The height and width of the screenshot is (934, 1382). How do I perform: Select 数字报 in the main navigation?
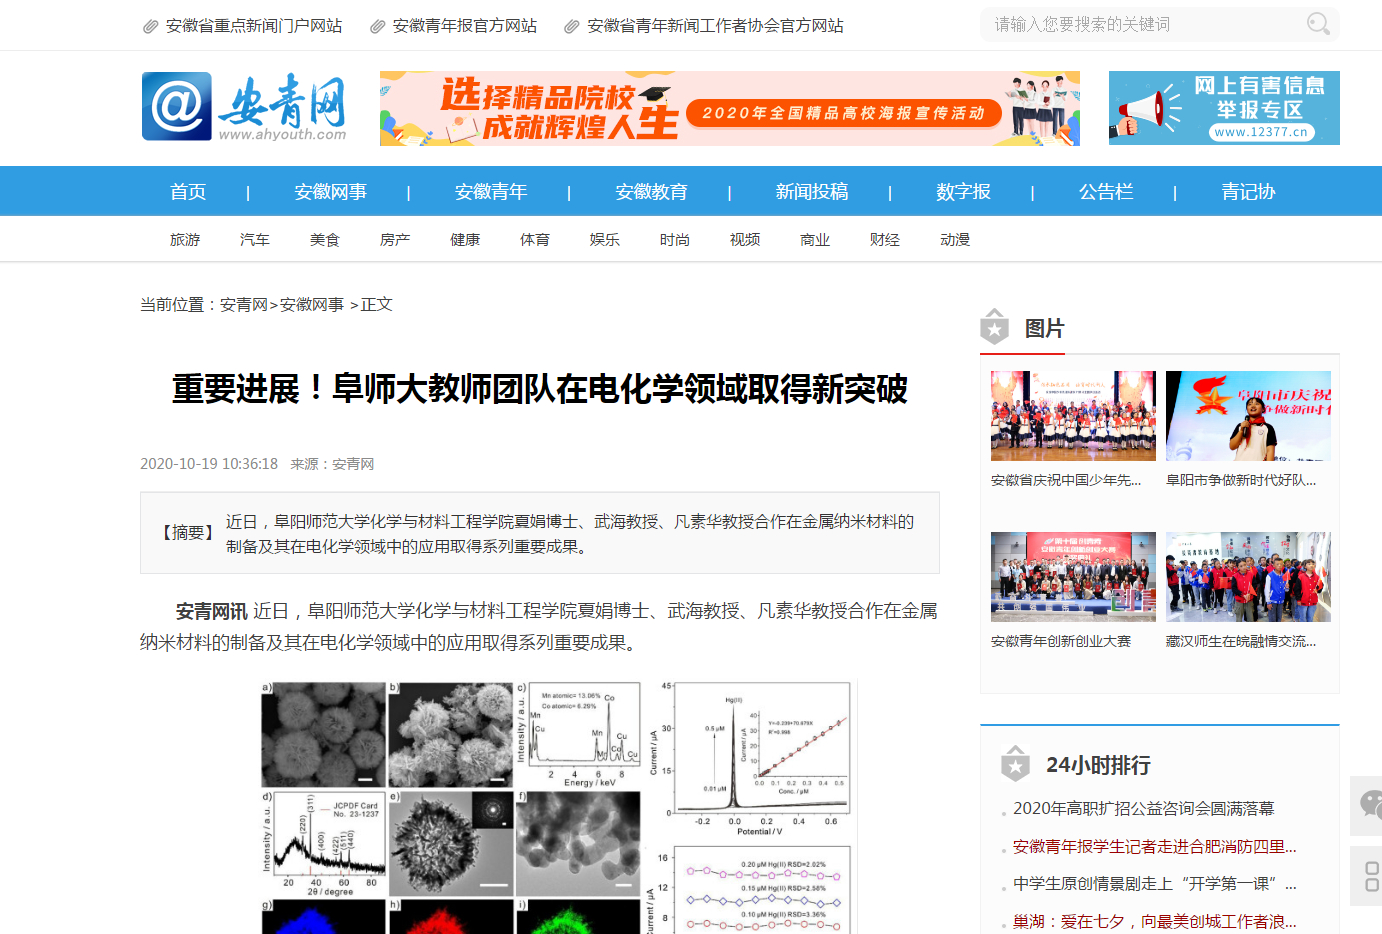coord(963,192)
